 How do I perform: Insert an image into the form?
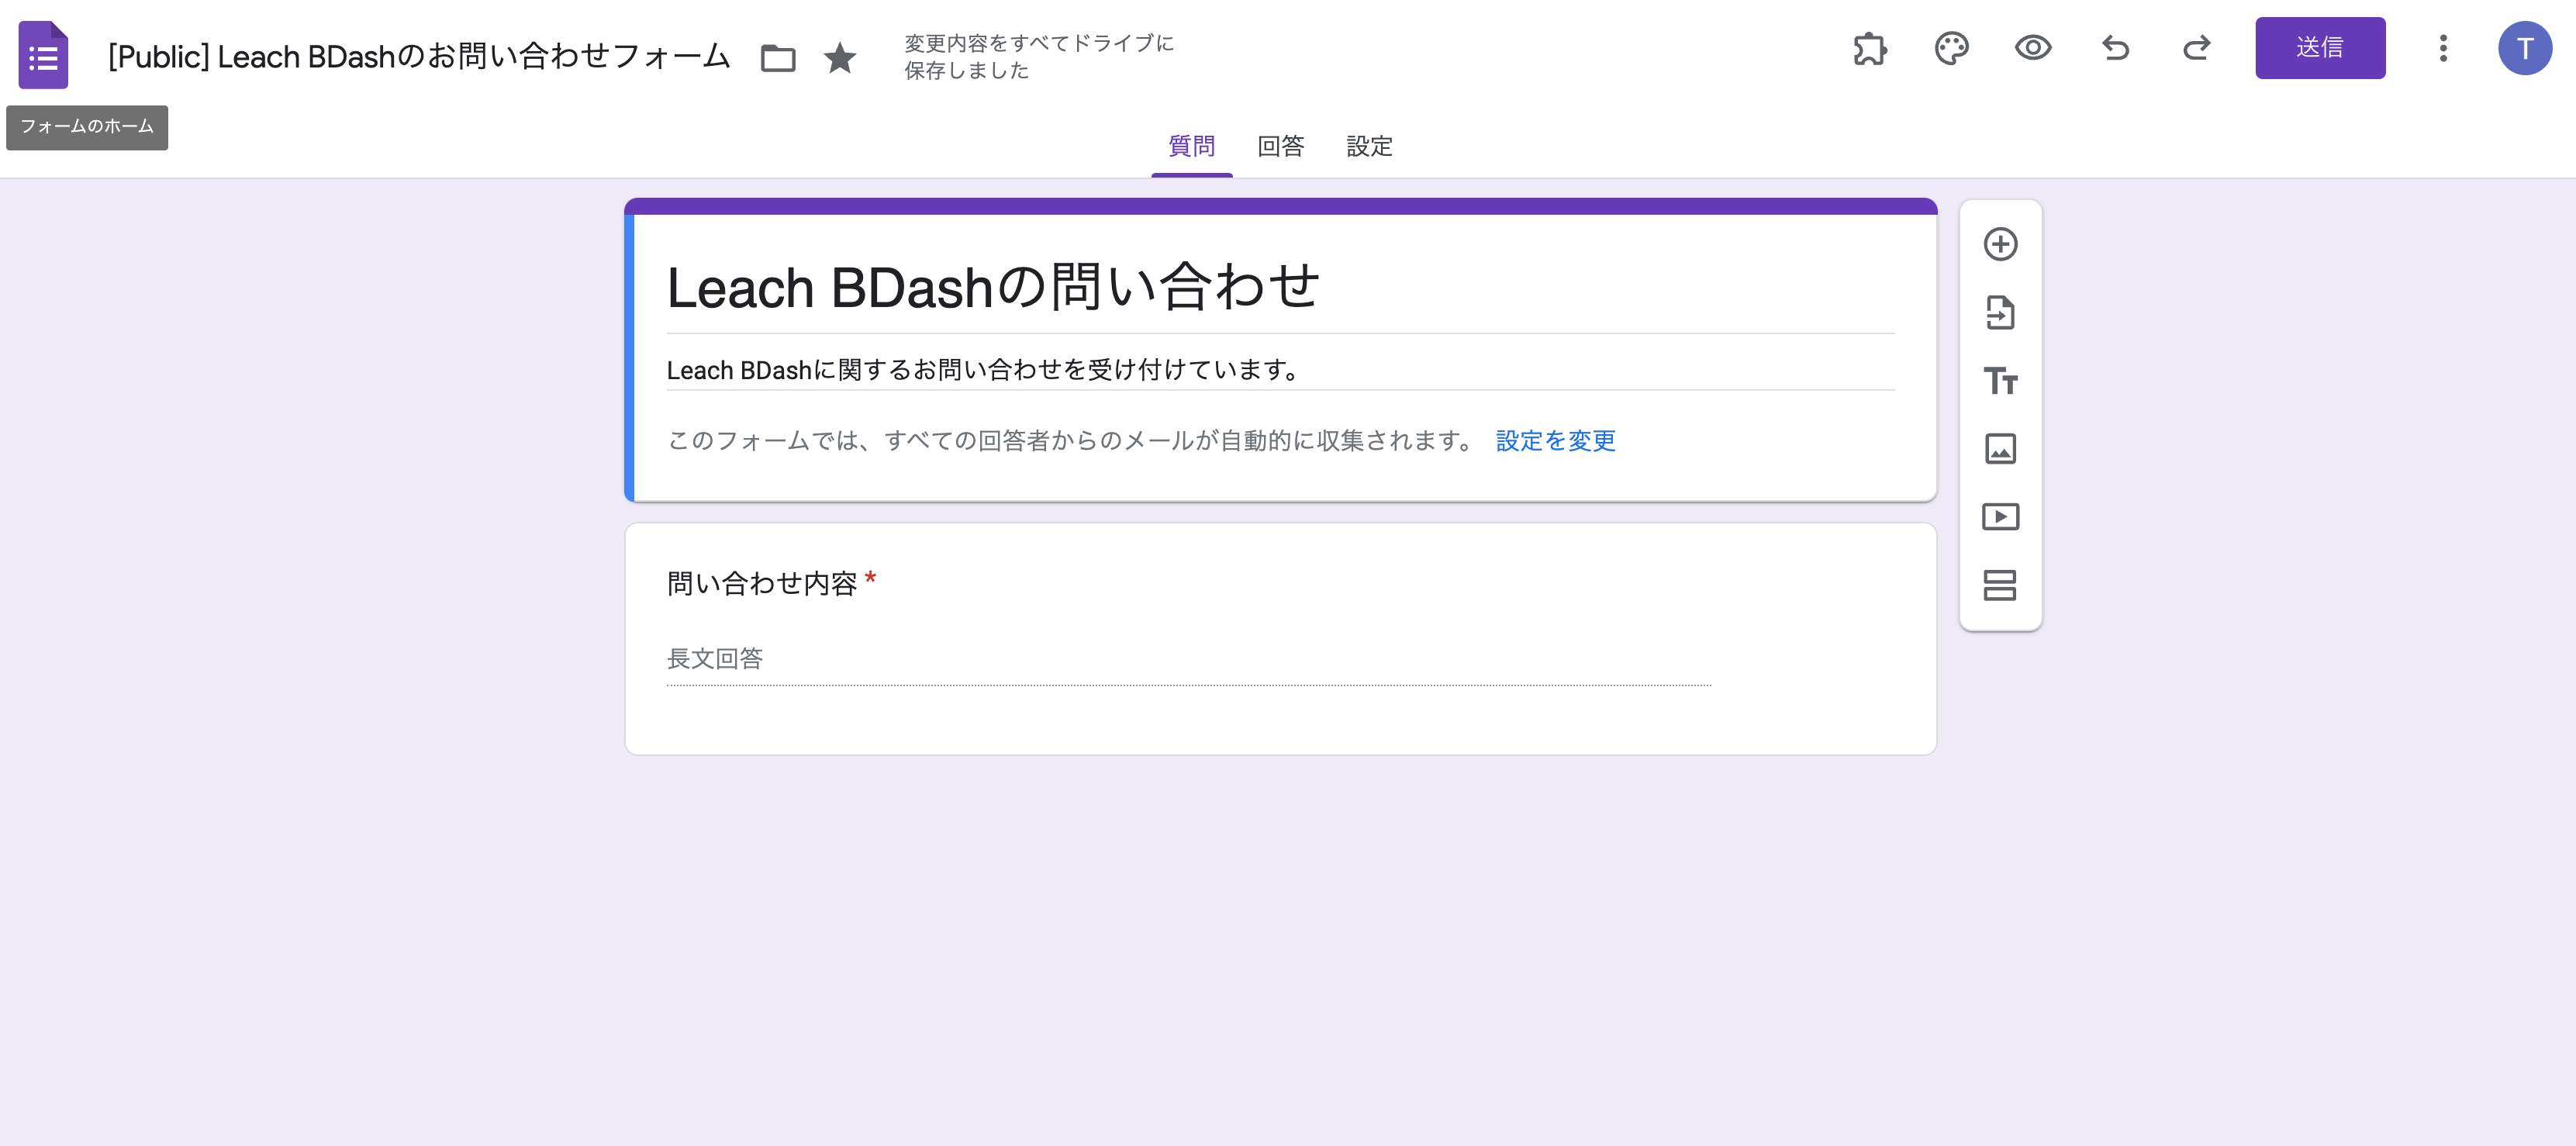[x=2000, y=449]
